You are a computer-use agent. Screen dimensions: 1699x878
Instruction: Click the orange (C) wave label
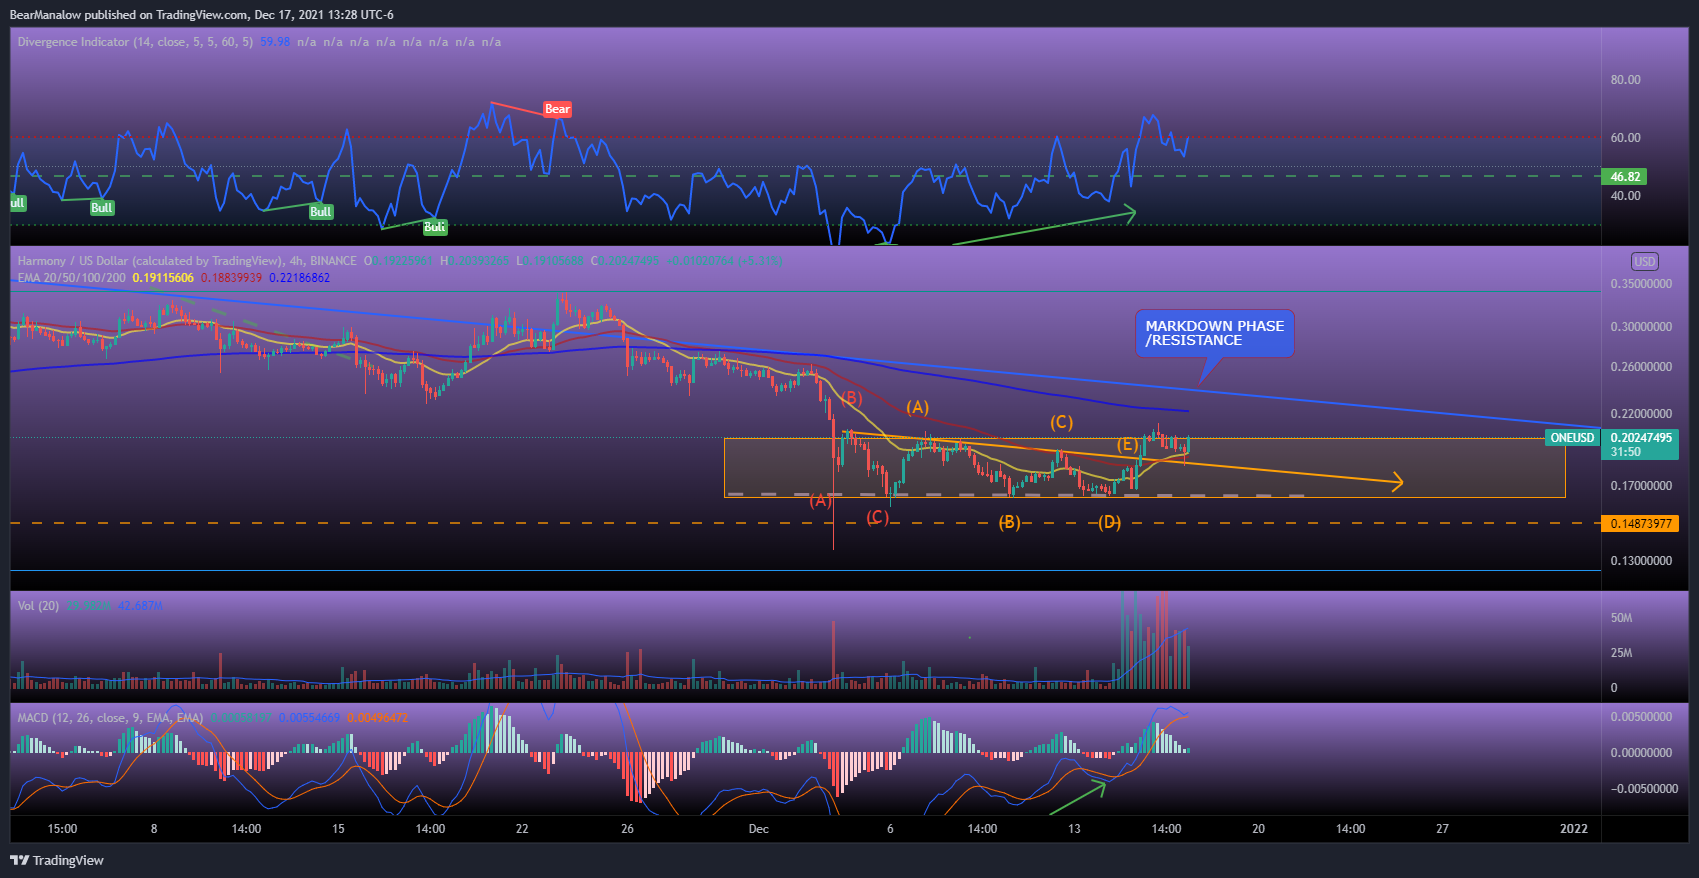click(x=1061, y=422)
